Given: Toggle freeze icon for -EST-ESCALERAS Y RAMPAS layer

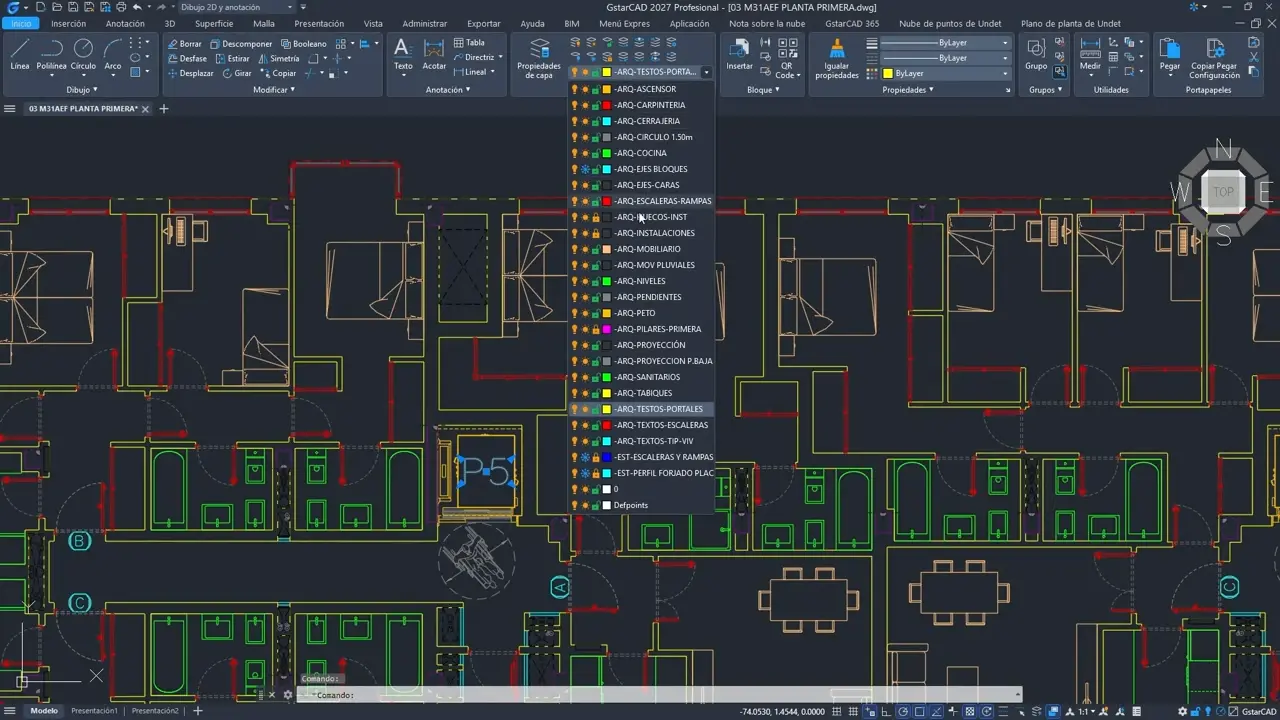Looking at the screenshot, I should tap(585, 457).
